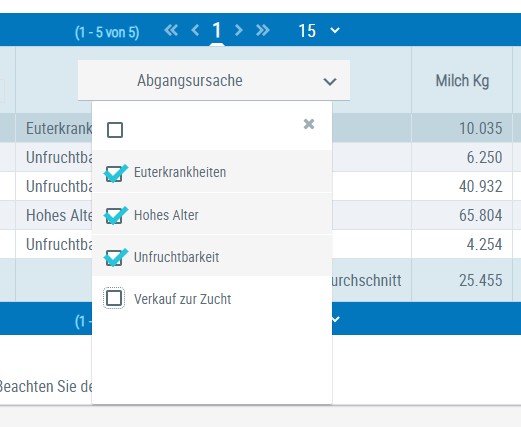Open the Abgangsursache filter dropdown
The height and width of the screenshot is (427, 521).
(x=214, y=80)
